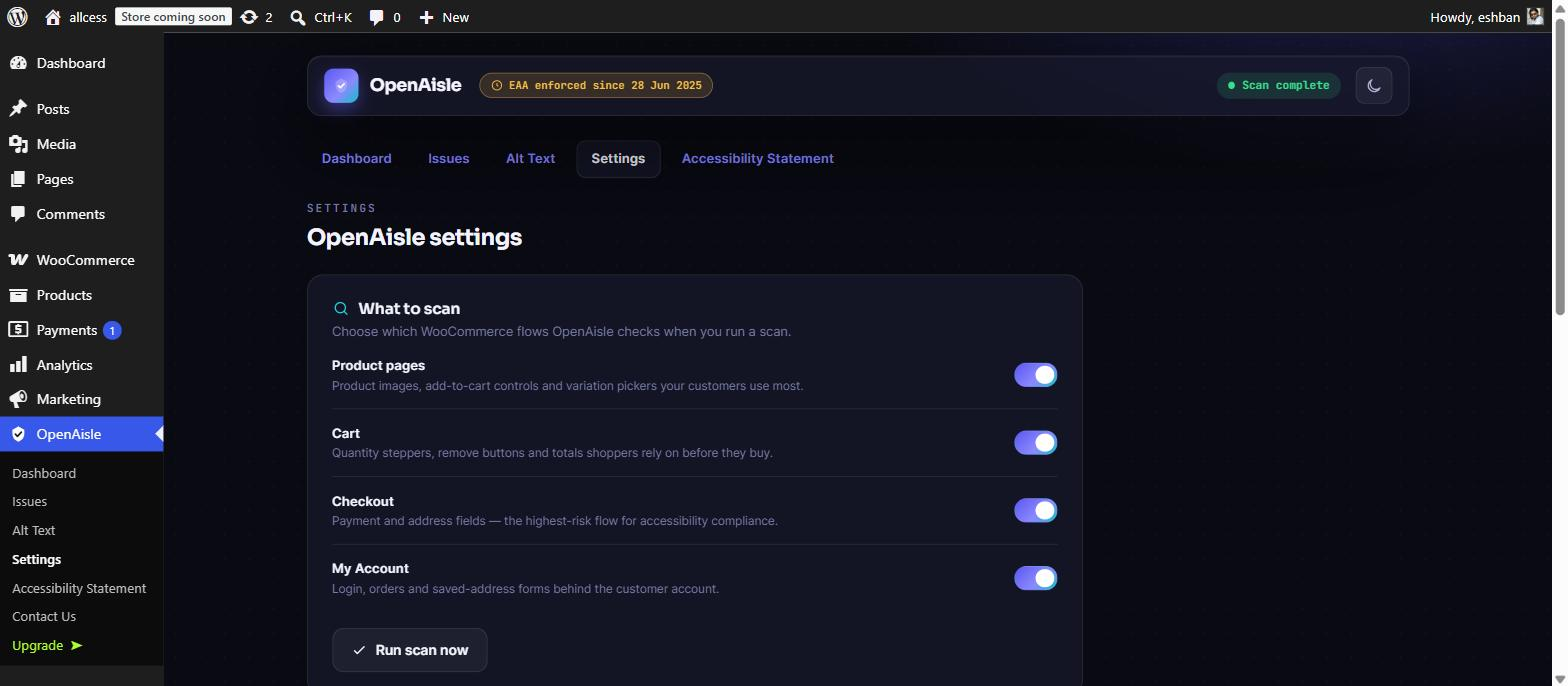Open the Issues submenu link in sidebar
The height and width of the screenshot is (686, 1568).
click(x=30, y=502)
